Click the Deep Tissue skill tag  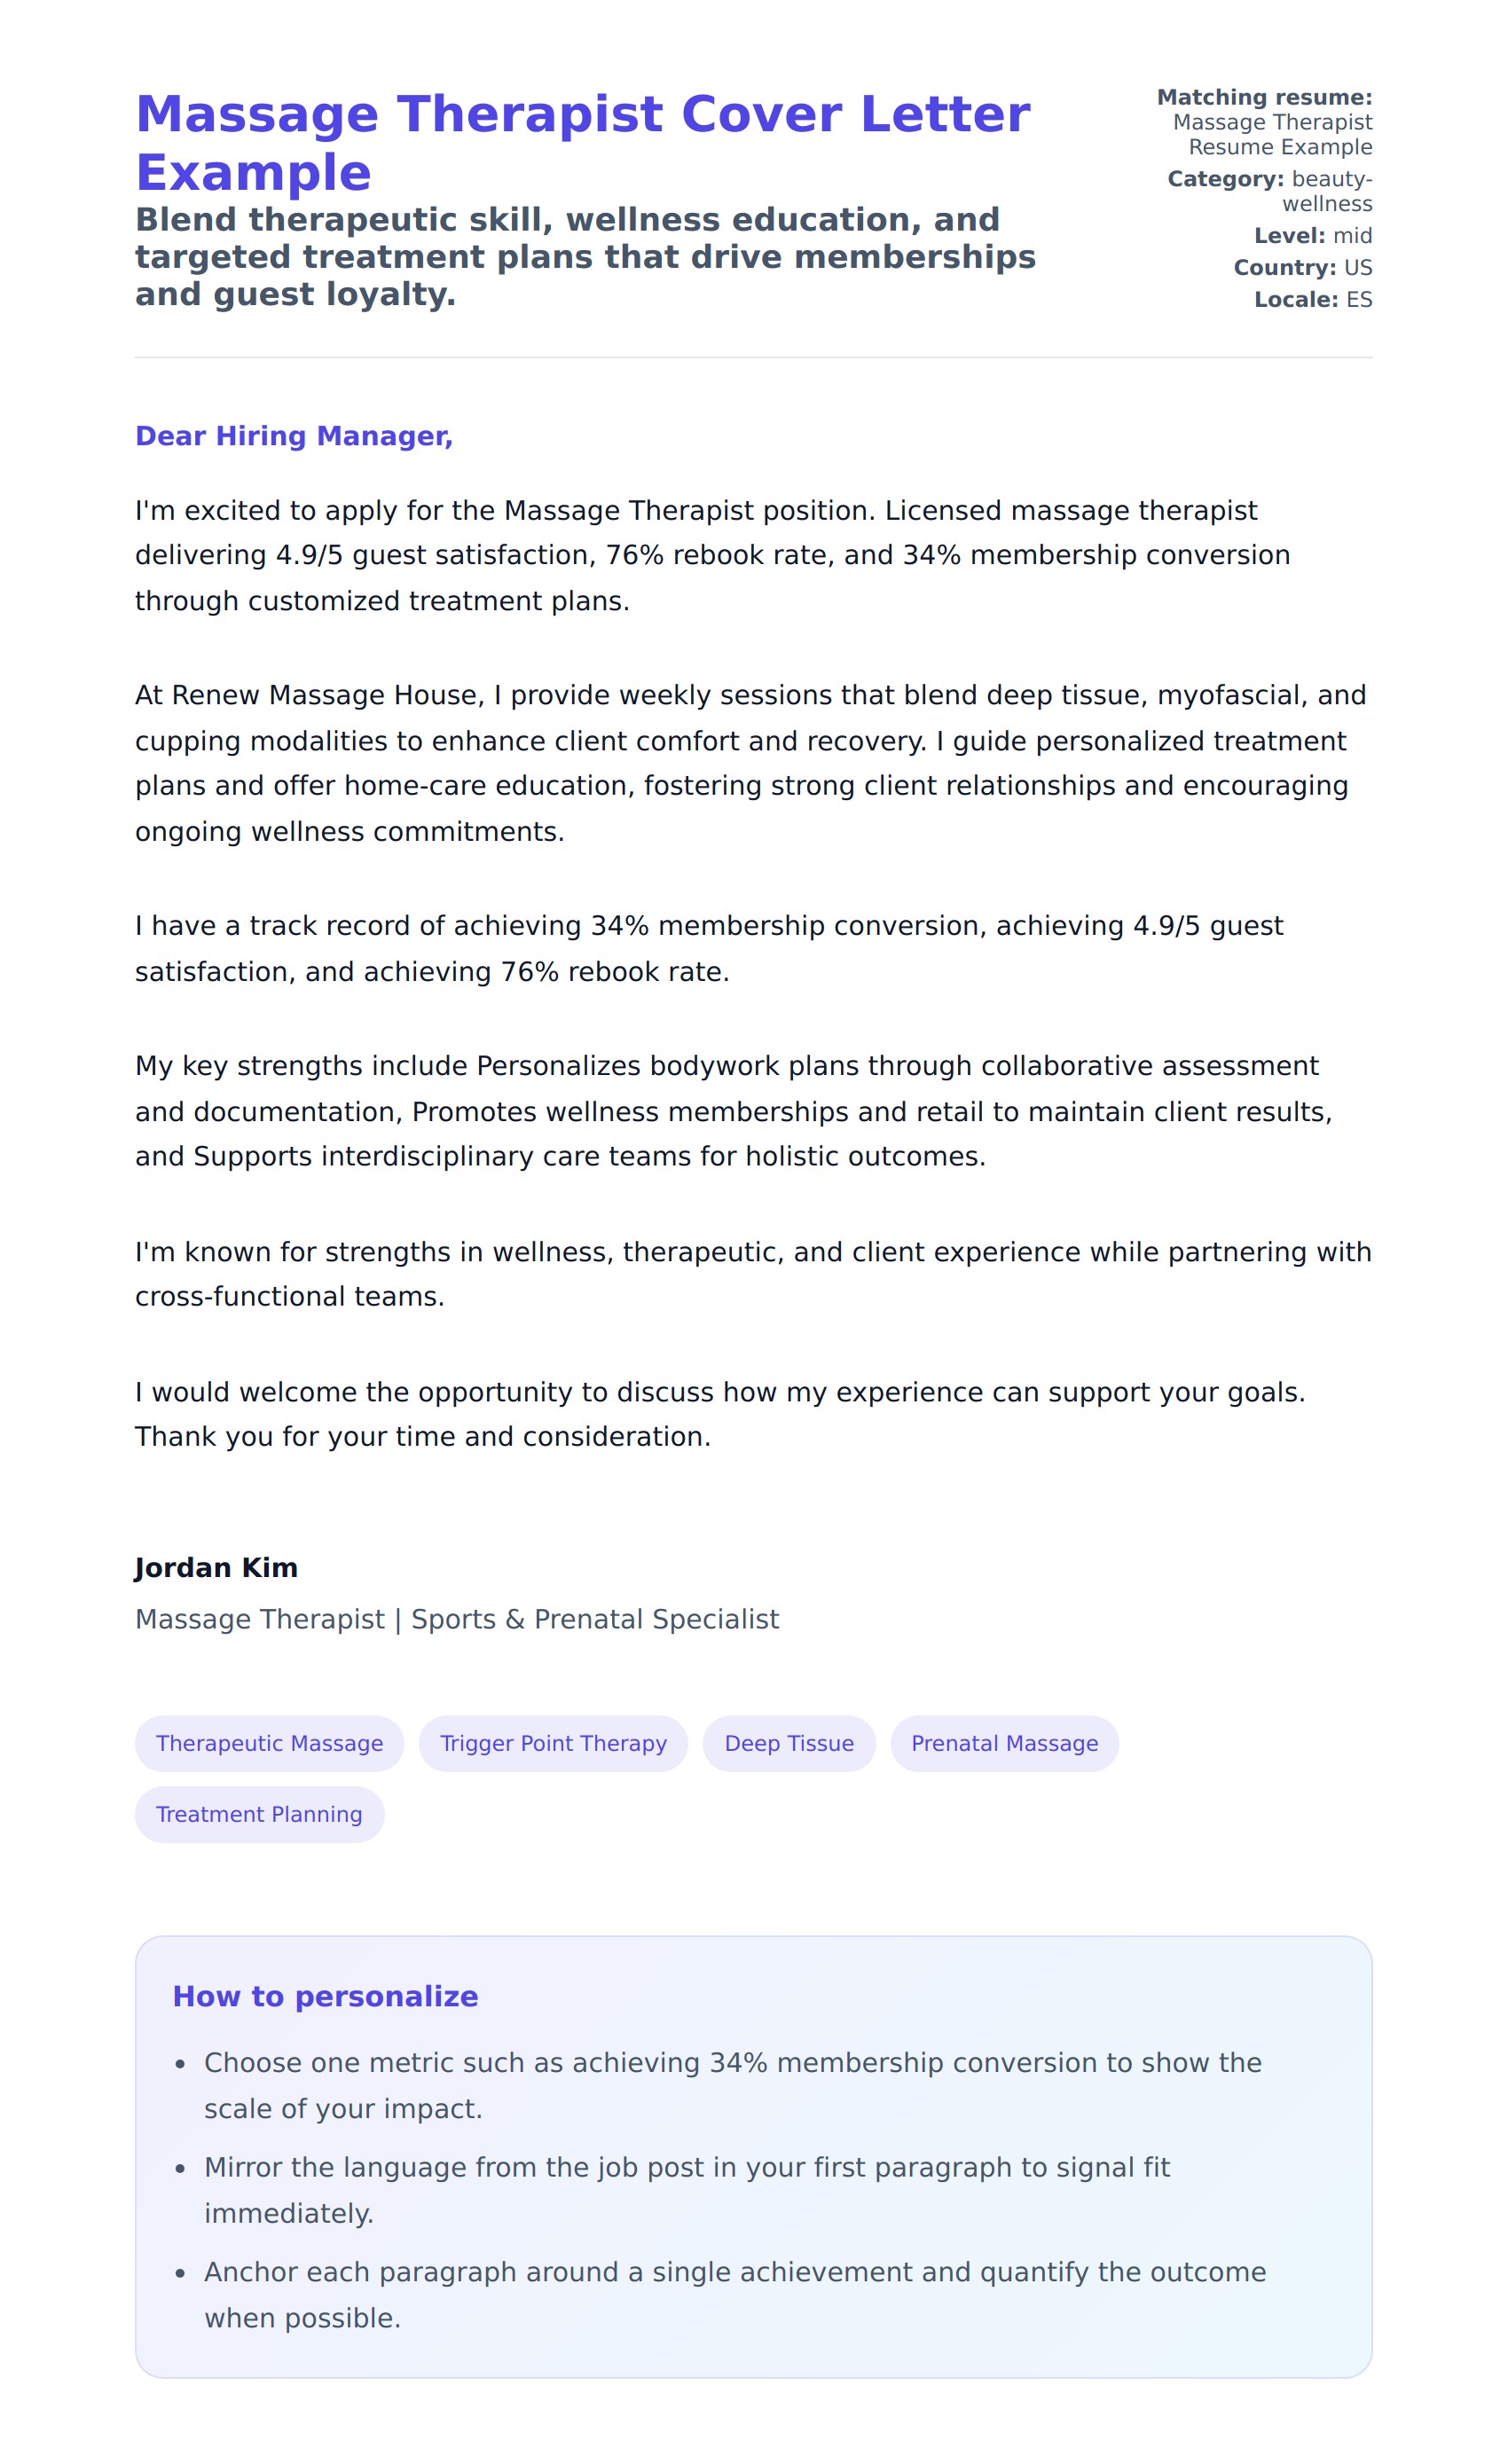point(789,1744)
